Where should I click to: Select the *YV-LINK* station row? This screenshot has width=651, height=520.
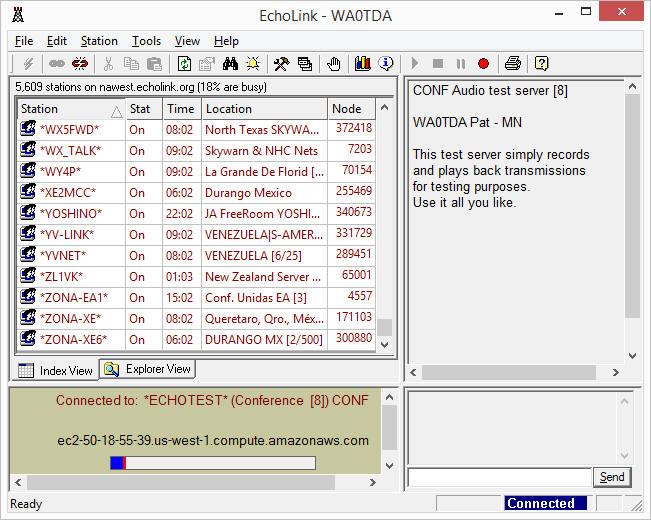coord(196,235)
